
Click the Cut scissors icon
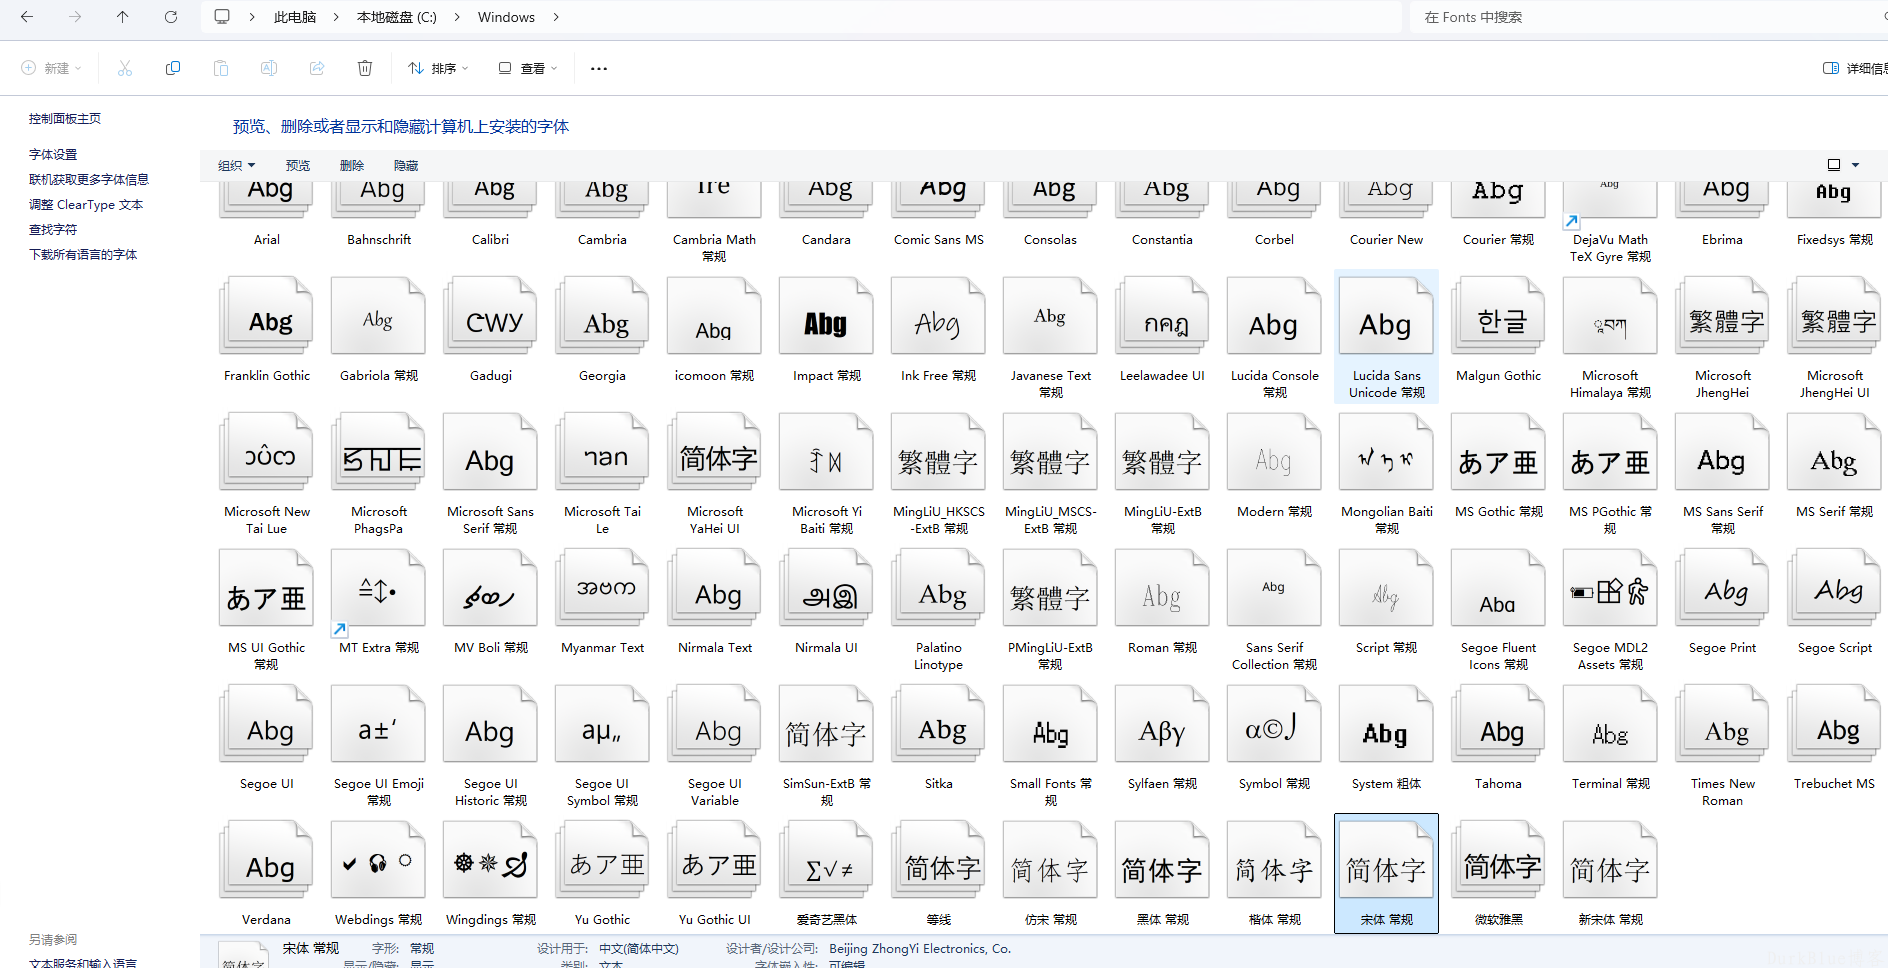pos(125,68)
